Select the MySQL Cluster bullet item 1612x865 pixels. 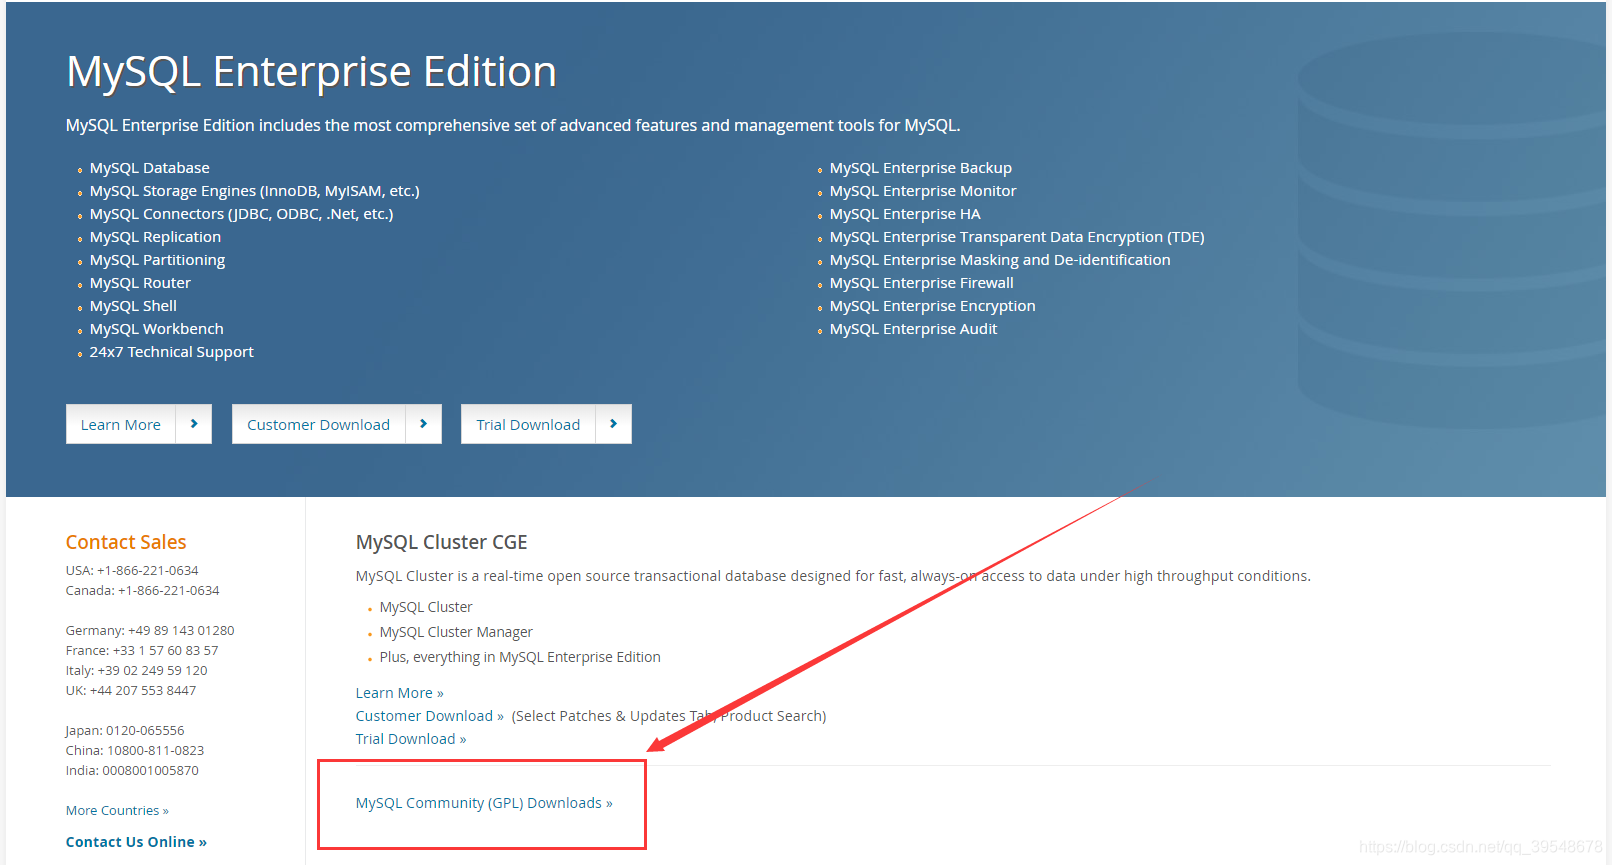pyautogui.click(x=426, y=607)
